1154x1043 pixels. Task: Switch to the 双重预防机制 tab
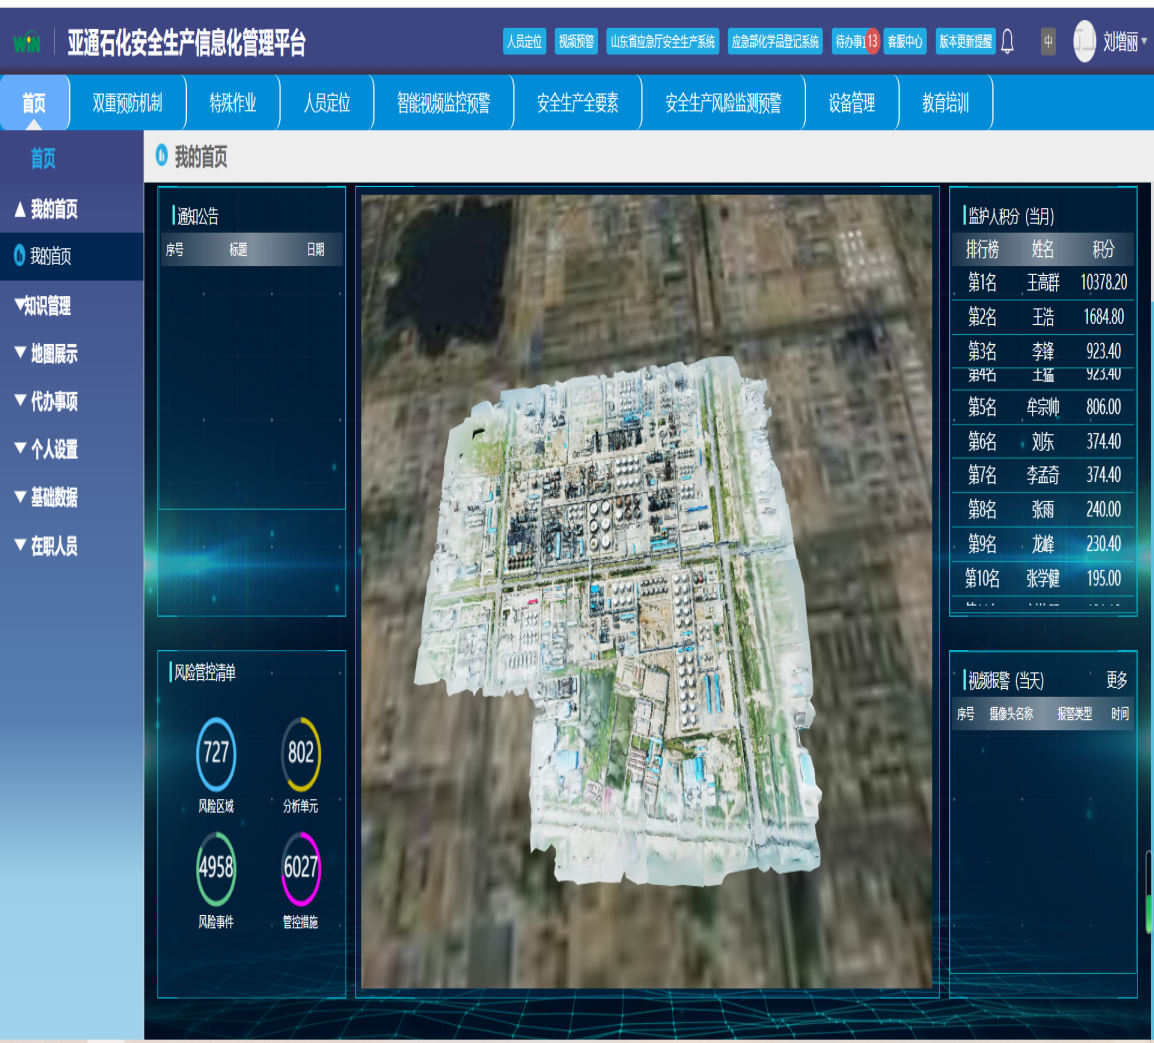tap(127, 103)
